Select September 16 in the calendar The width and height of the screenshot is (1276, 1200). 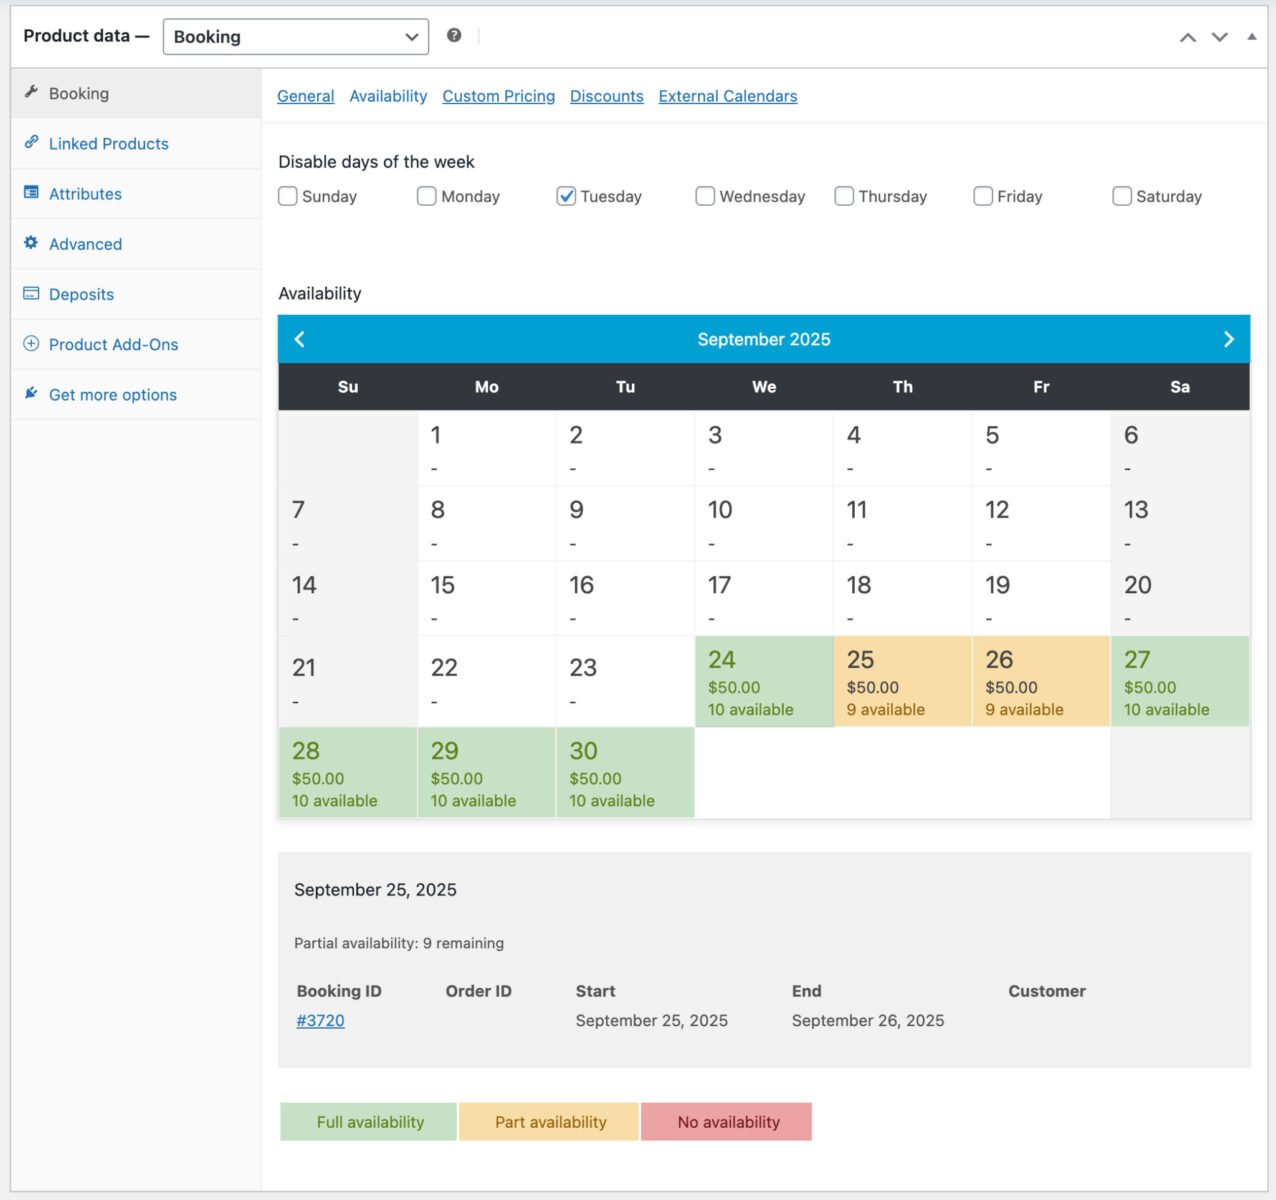click(x=625, y=598)
